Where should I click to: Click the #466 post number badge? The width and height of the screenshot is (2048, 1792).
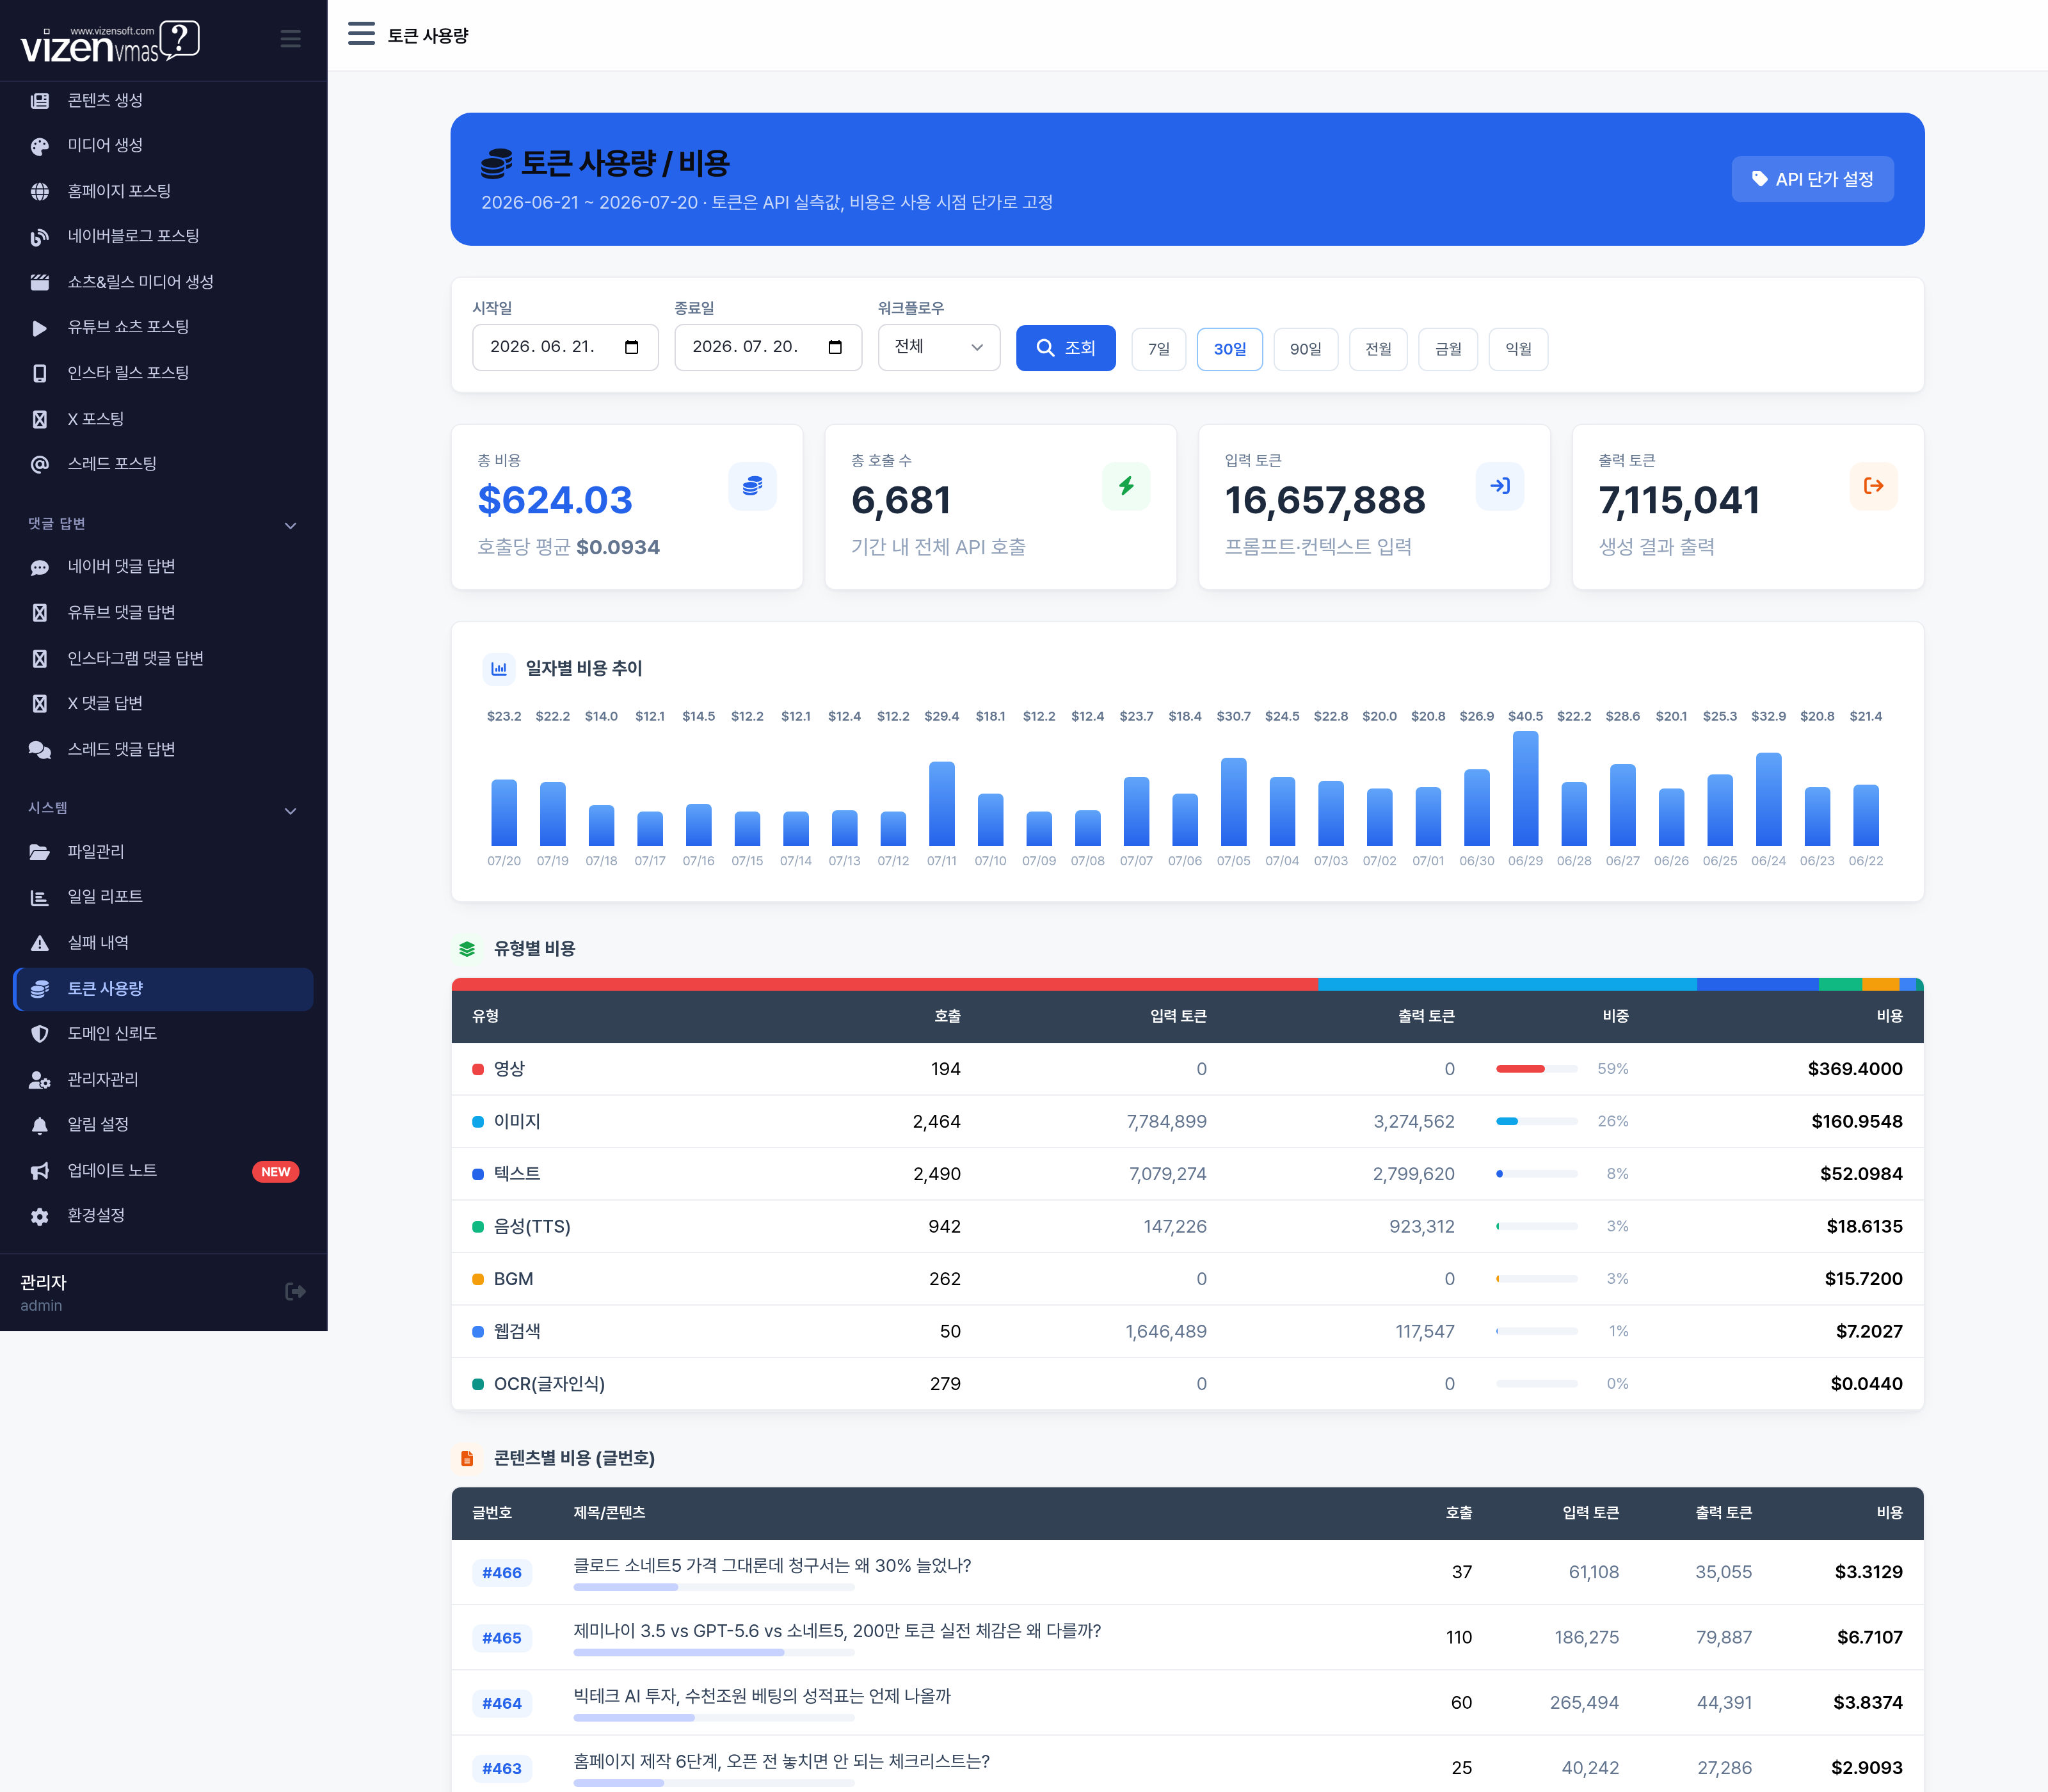pyautogui.click(x=502, y=1573)
